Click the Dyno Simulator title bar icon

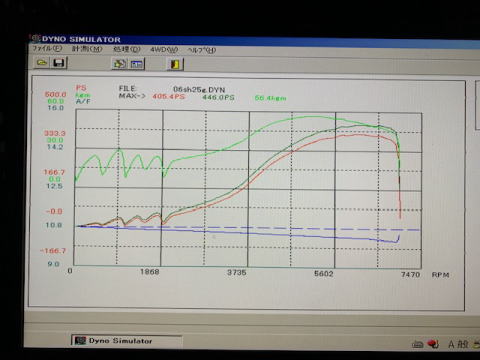(x=36, y=38)
